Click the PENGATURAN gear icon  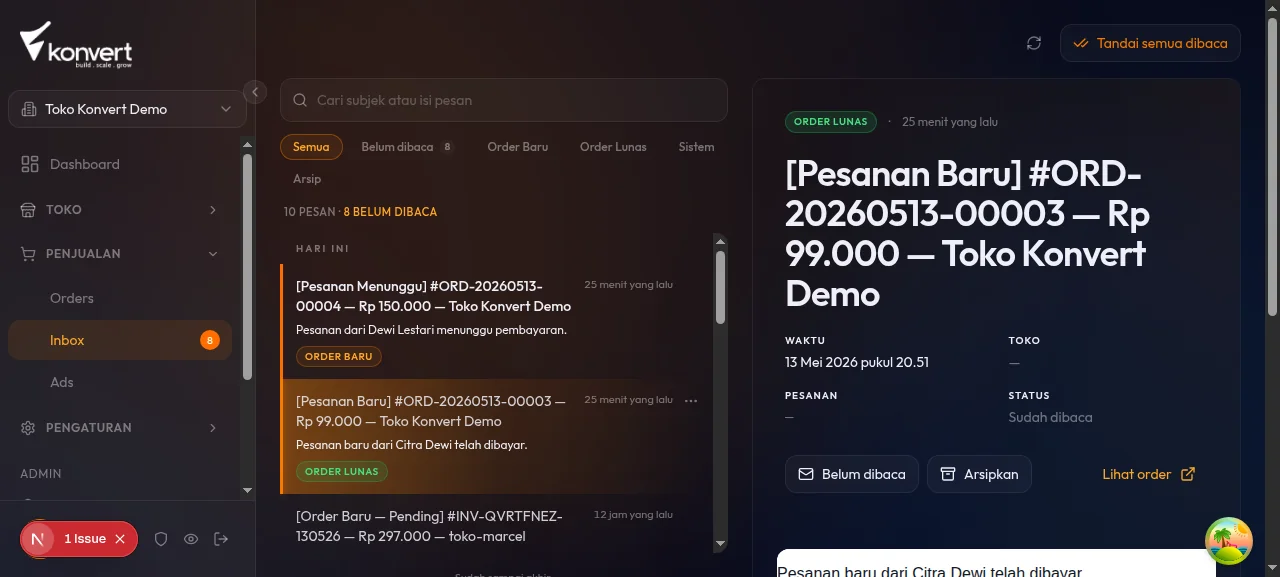[28, 428]
